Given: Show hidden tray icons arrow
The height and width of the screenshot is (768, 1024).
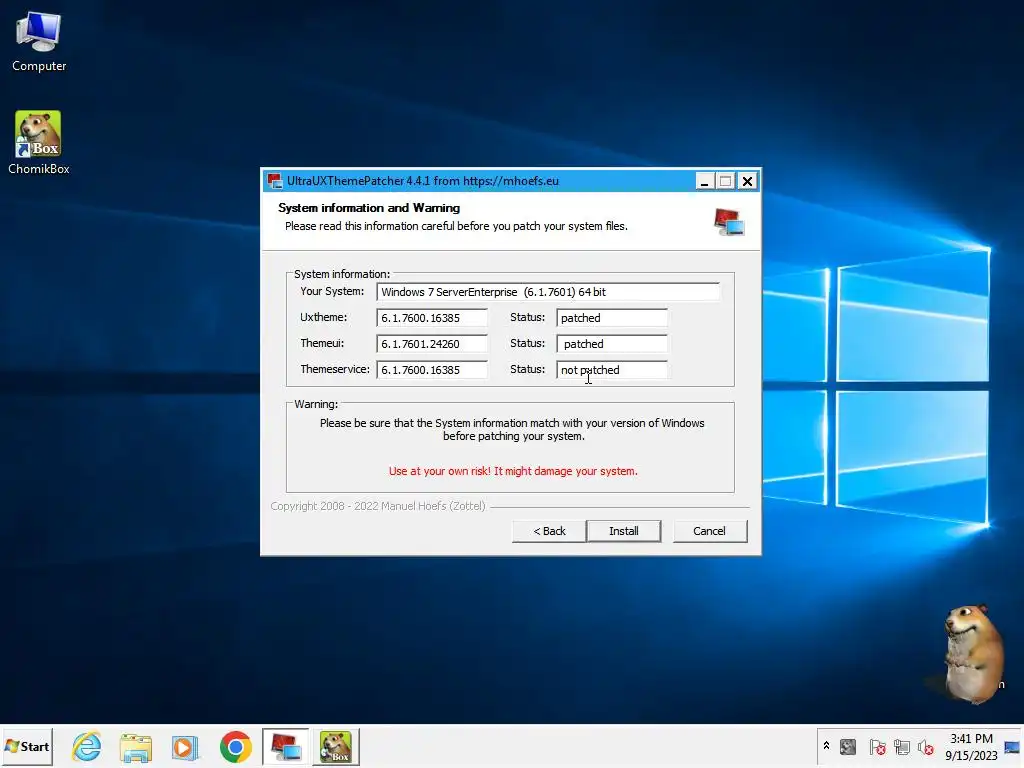Looking at the screenshot, I should click(x=826, y=746).
